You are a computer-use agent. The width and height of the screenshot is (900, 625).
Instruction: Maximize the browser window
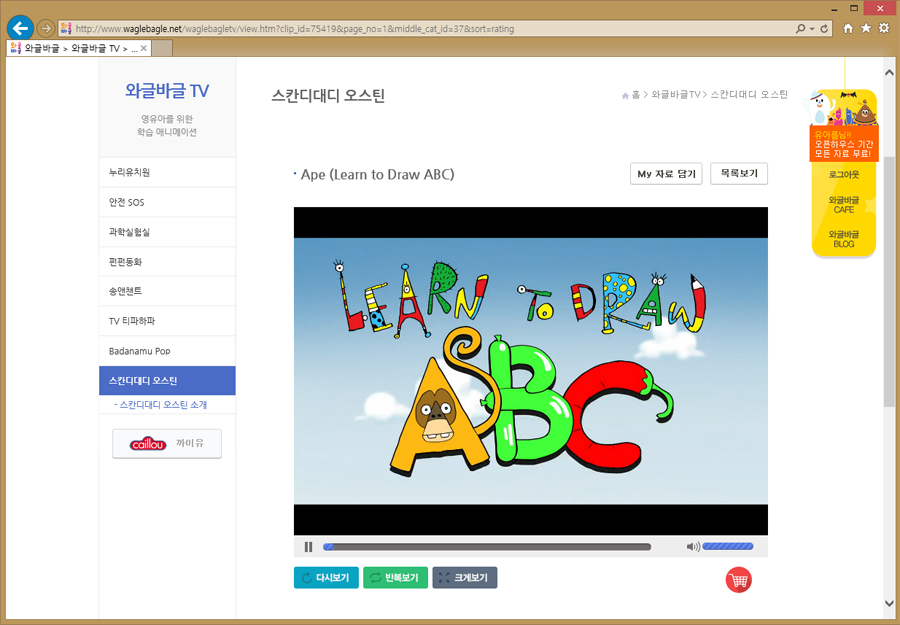[854, 8]
